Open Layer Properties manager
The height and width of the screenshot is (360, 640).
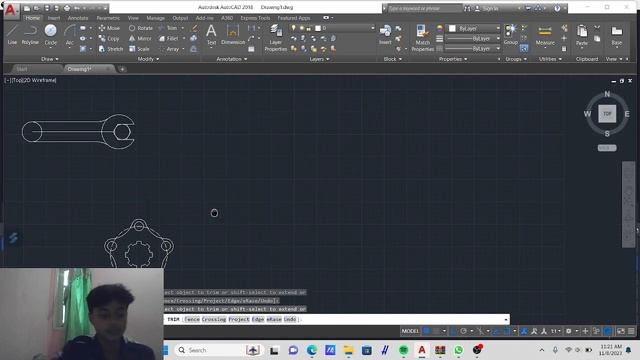pos(276,38)
